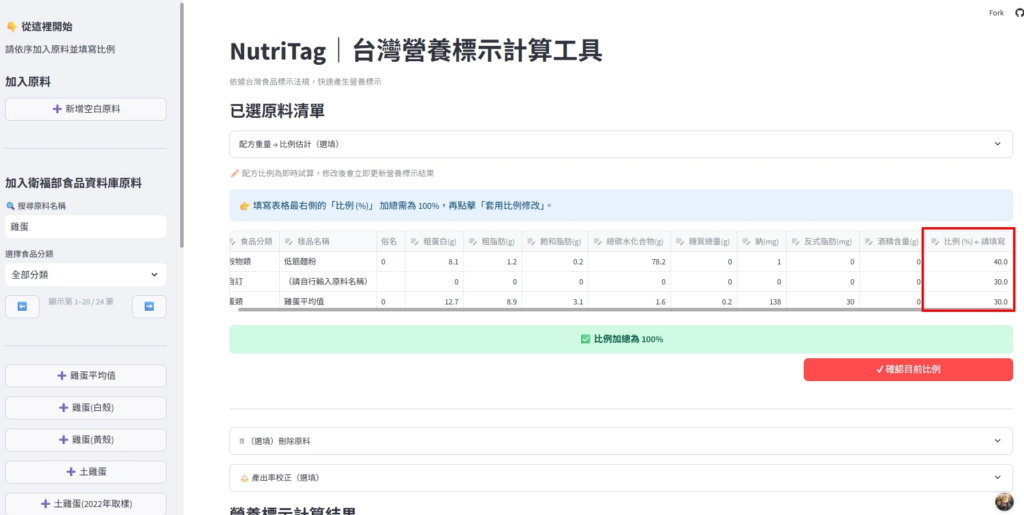Select the 8.9 fat cell of 雞蛋平均值
The height and width of the screenshot is (515, 1024).
492,302
